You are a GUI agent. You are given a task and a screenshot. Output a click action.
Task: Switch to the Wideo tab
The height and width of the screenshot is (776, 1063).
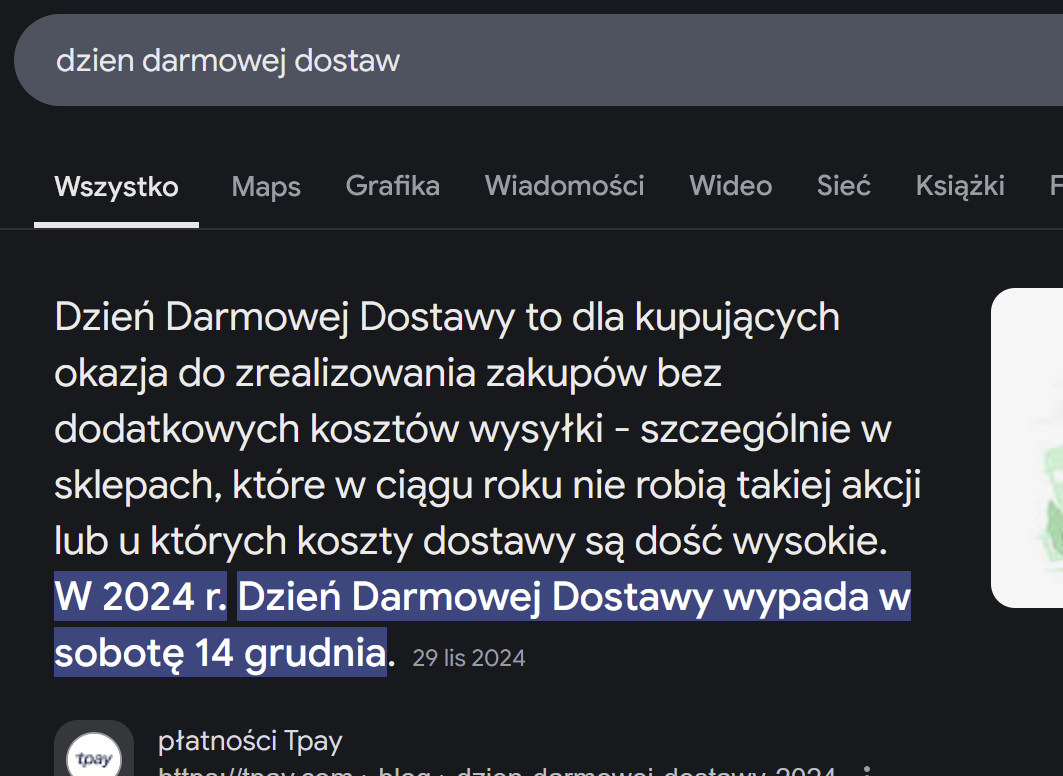pyautogui.click(x=730, y=186)
